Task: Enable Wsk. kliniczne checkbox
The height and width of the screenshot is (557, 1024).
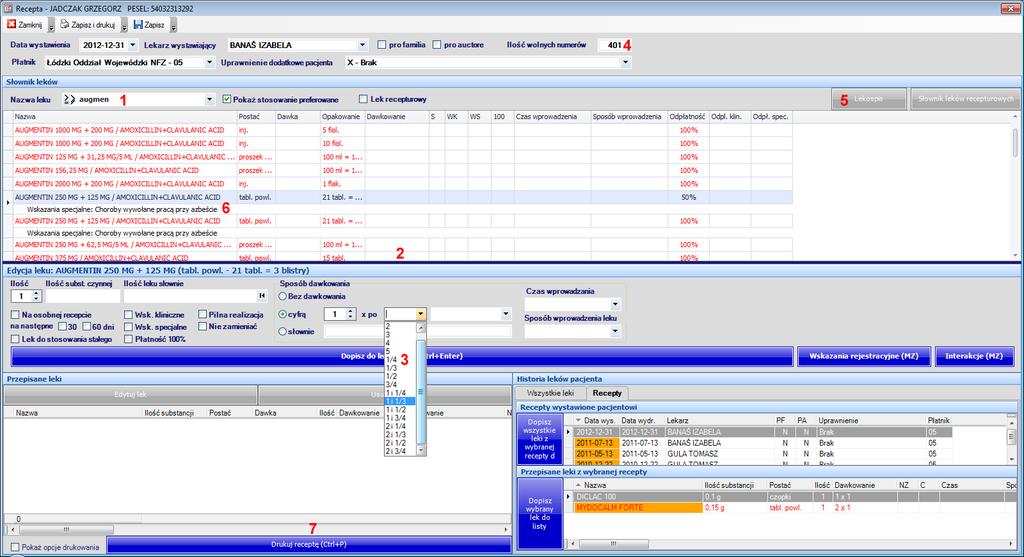Action: coord(128,315)
